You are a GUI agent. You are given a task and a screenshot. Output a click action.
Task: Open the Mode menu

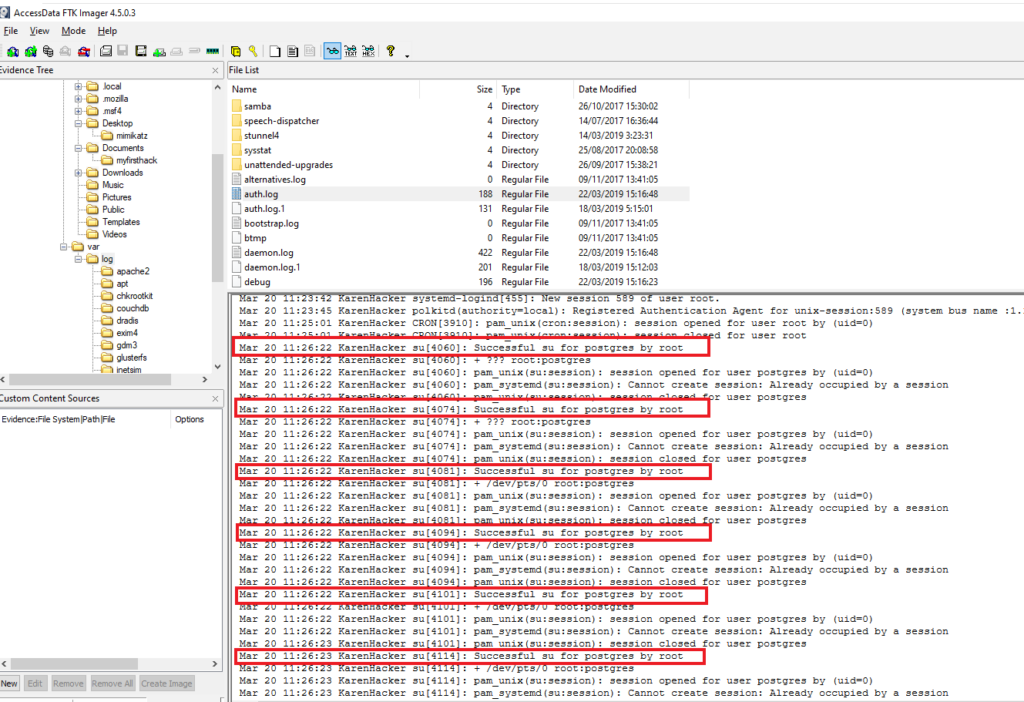tap(72, 31)
